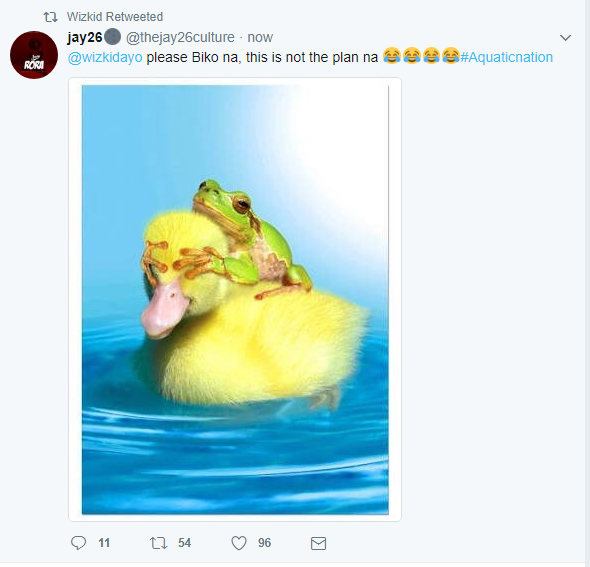Open the jay26 display name
The height and width of the screenshot is (567, 590).
[85, 37]
